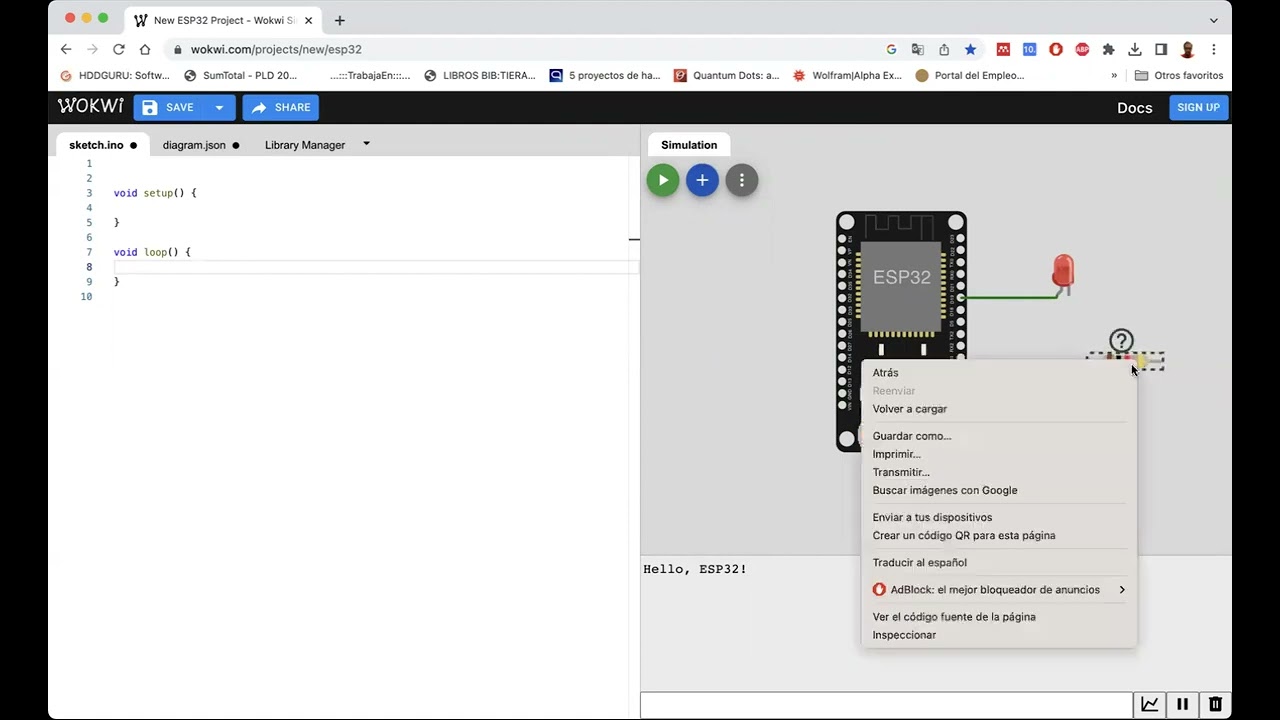Click the SIGN UP button
This screenshot has width=1280, height=720.
point(1198,107)
